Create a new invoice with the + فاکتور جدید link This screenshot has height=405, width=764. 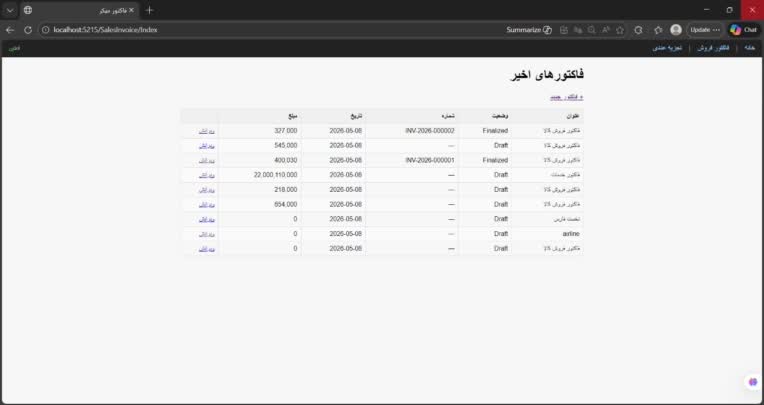tap(567, 97)
